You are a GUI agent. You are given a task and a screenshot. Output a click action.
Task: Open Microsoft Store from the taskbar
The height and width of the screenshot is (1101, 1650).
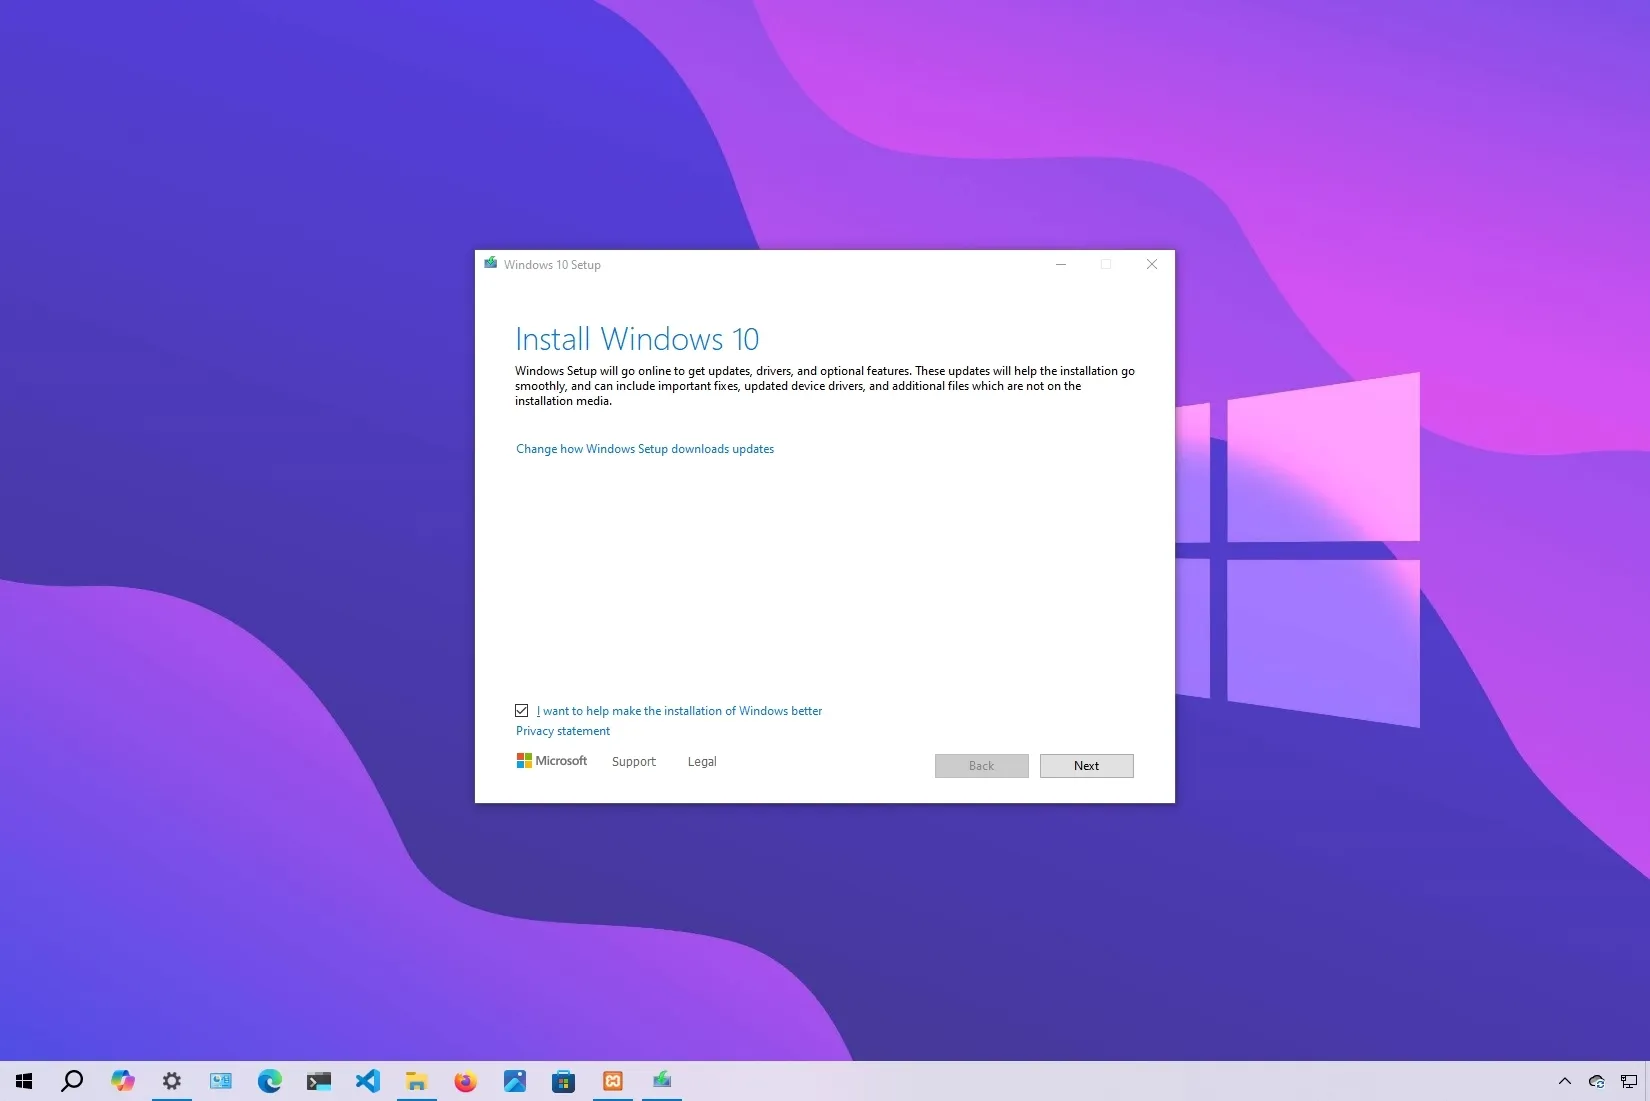click(564, 1081)
